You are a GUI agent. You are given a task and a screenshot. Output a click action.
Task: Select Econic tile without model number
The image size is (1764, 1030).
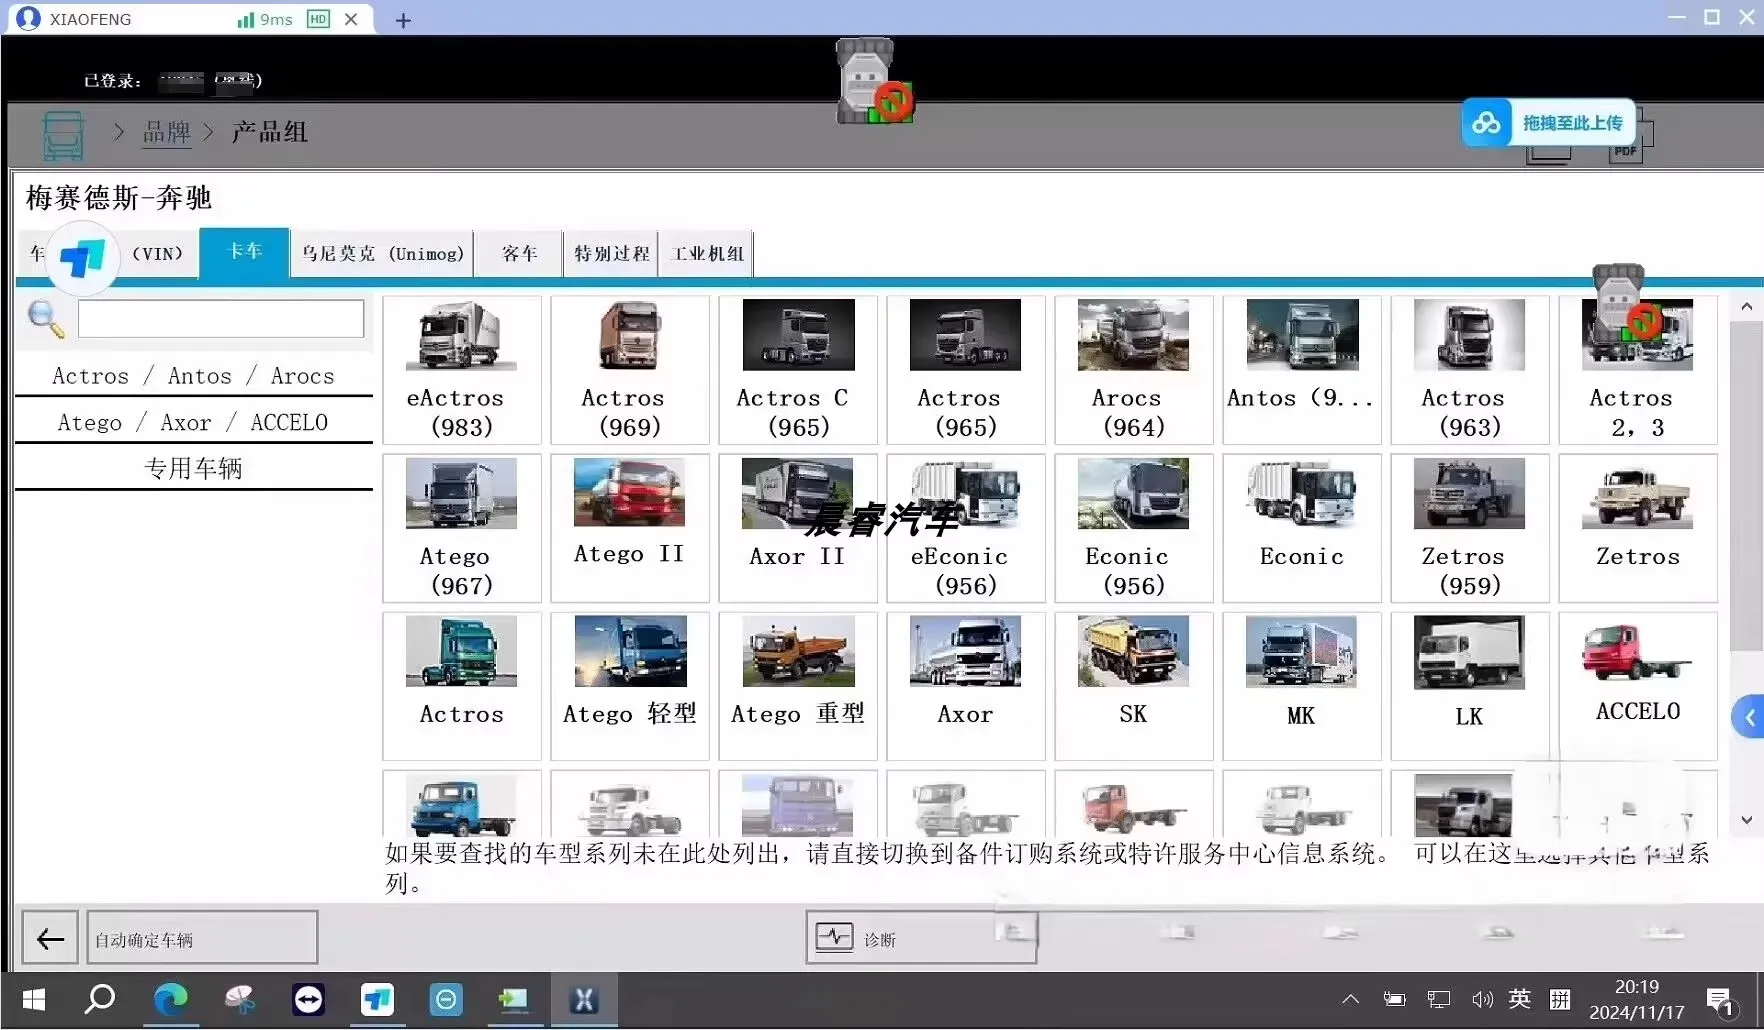pyautogui.click(x=1302, y=528)
